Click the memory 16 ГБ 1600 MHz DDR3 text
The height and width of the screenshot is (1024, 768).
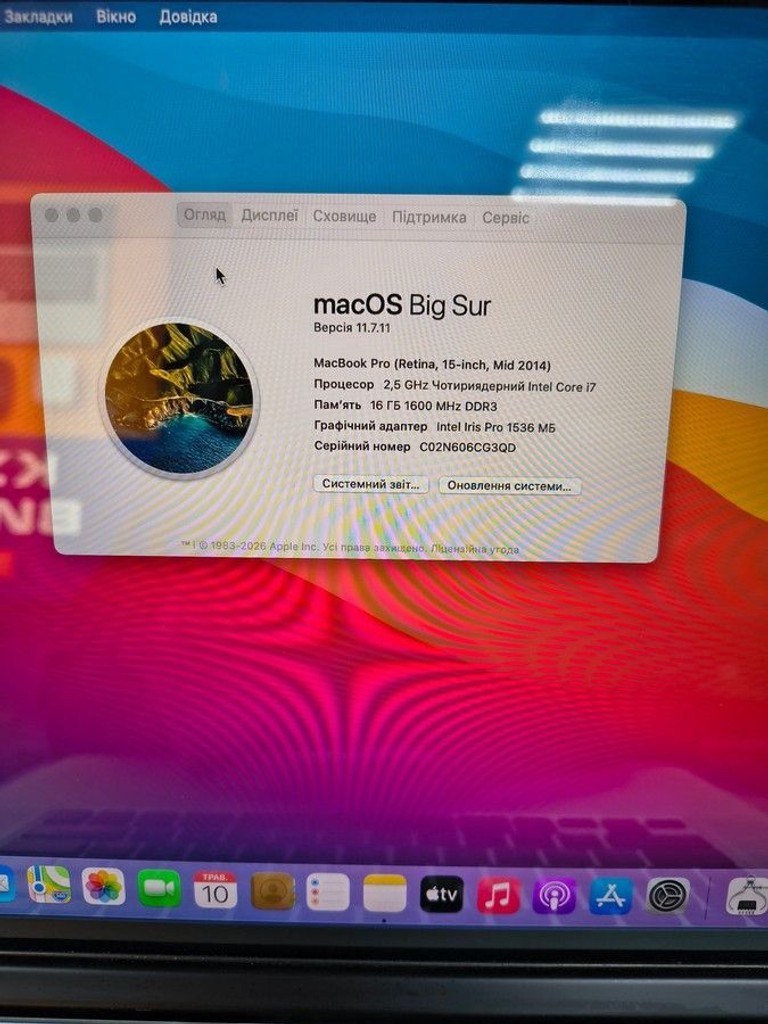[434, 406]
